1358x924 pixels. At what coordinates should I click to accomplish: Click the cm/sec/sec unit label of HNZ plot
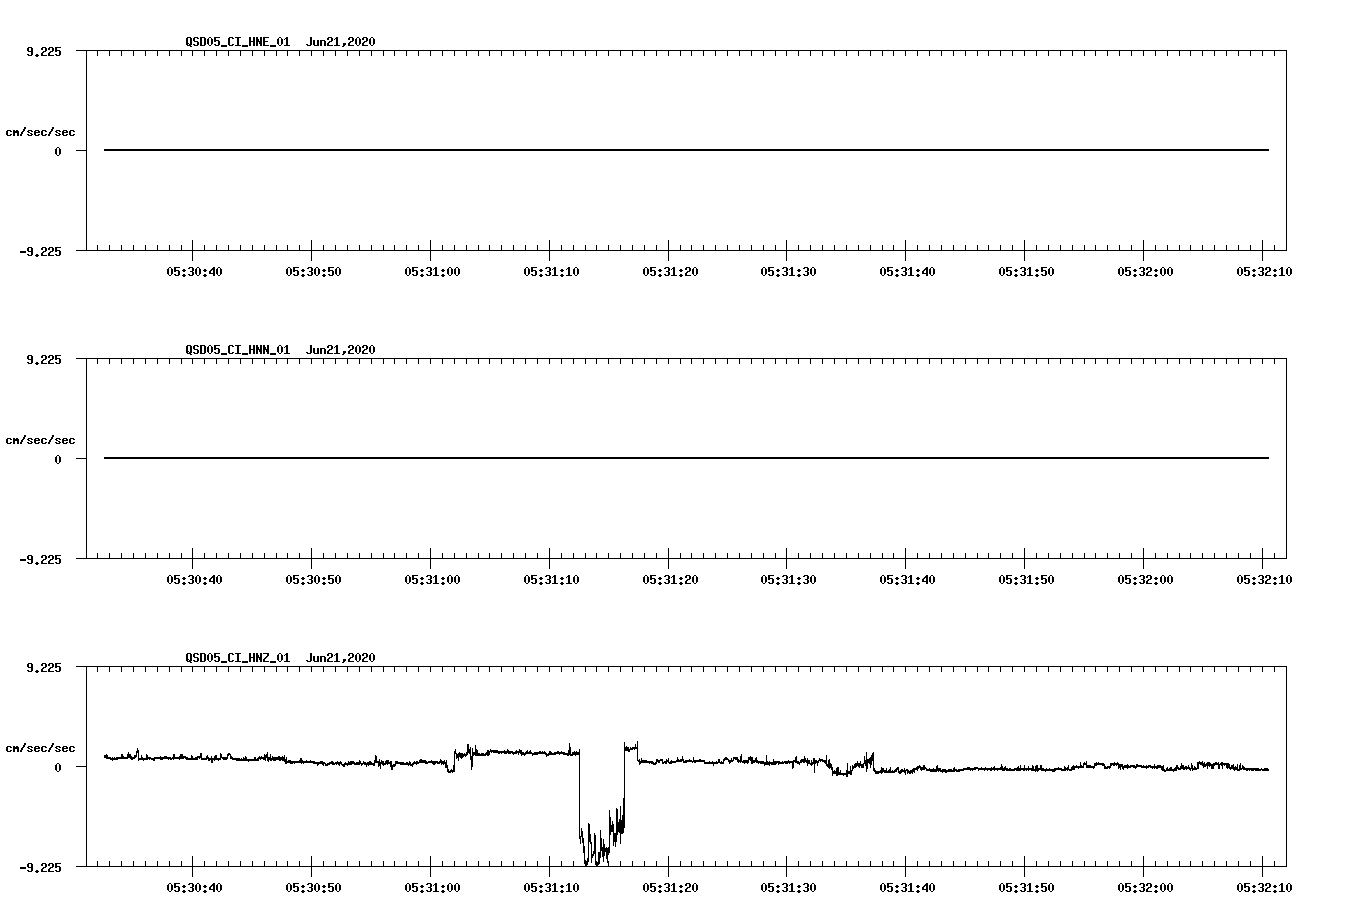click(40, 748)
